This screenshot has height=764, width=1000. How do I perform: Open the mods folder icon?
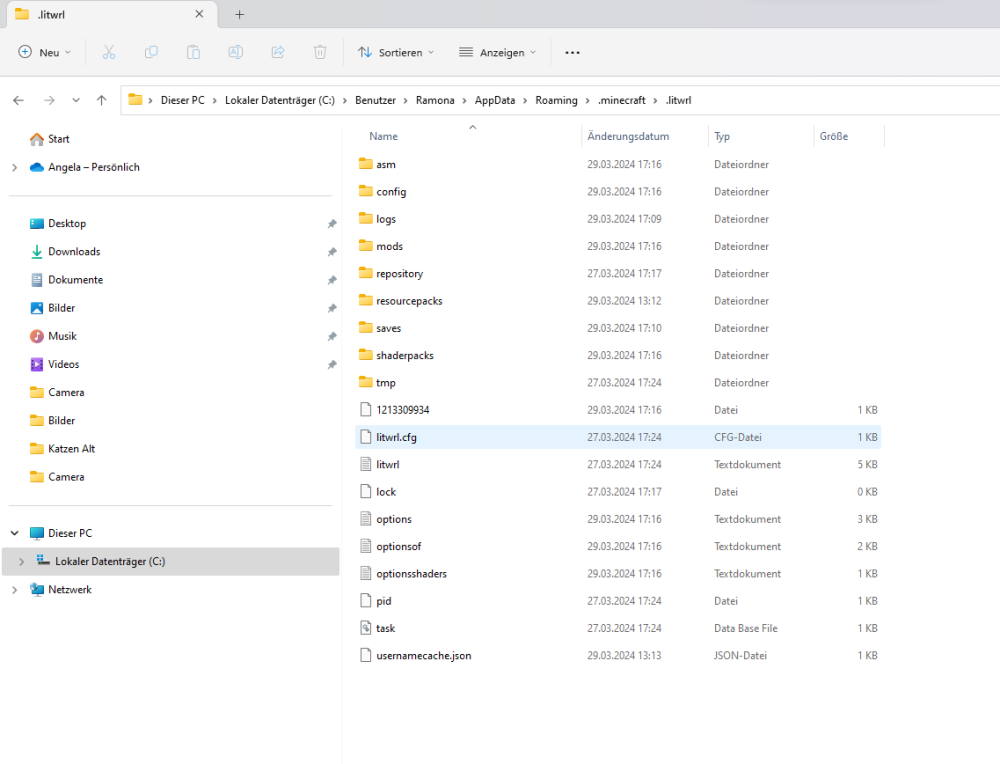(x=365, y=246)
